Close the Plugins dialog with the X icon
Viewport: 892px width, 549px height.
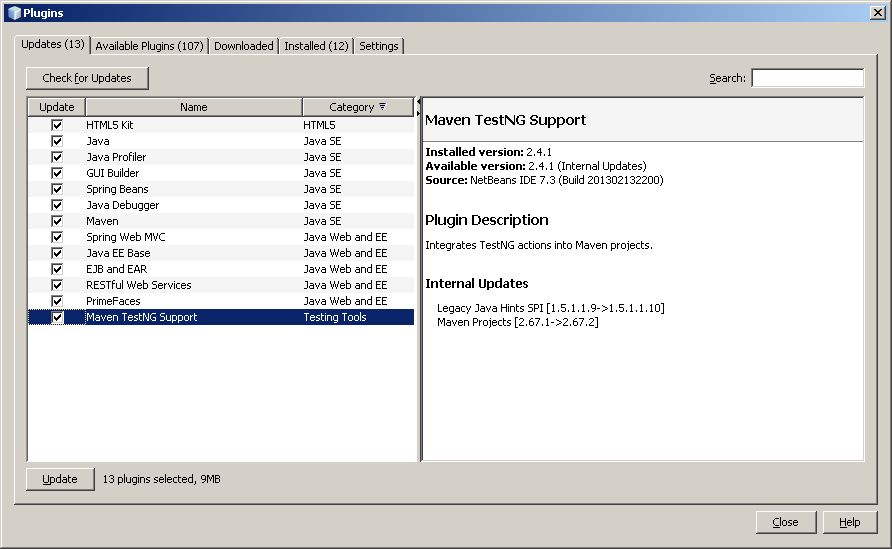[877, 12]
